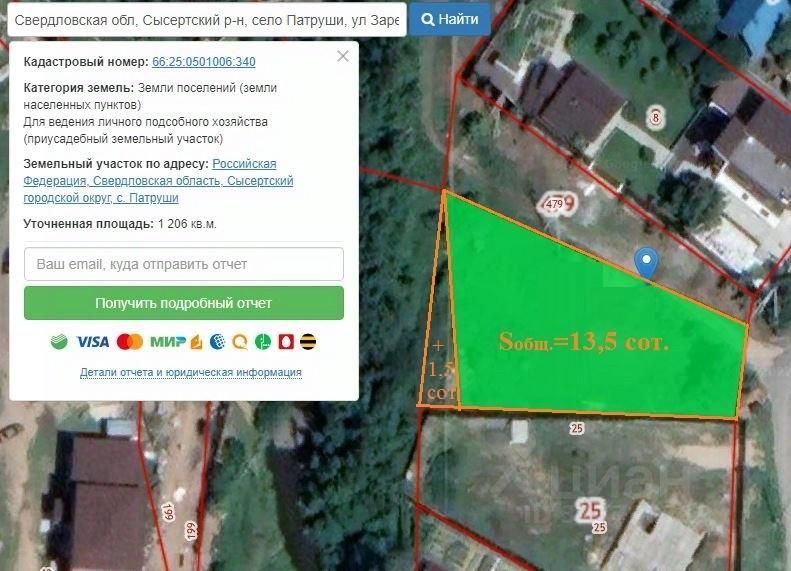
Task: Click the QIWI payment icon
Action: coord(240,342)
